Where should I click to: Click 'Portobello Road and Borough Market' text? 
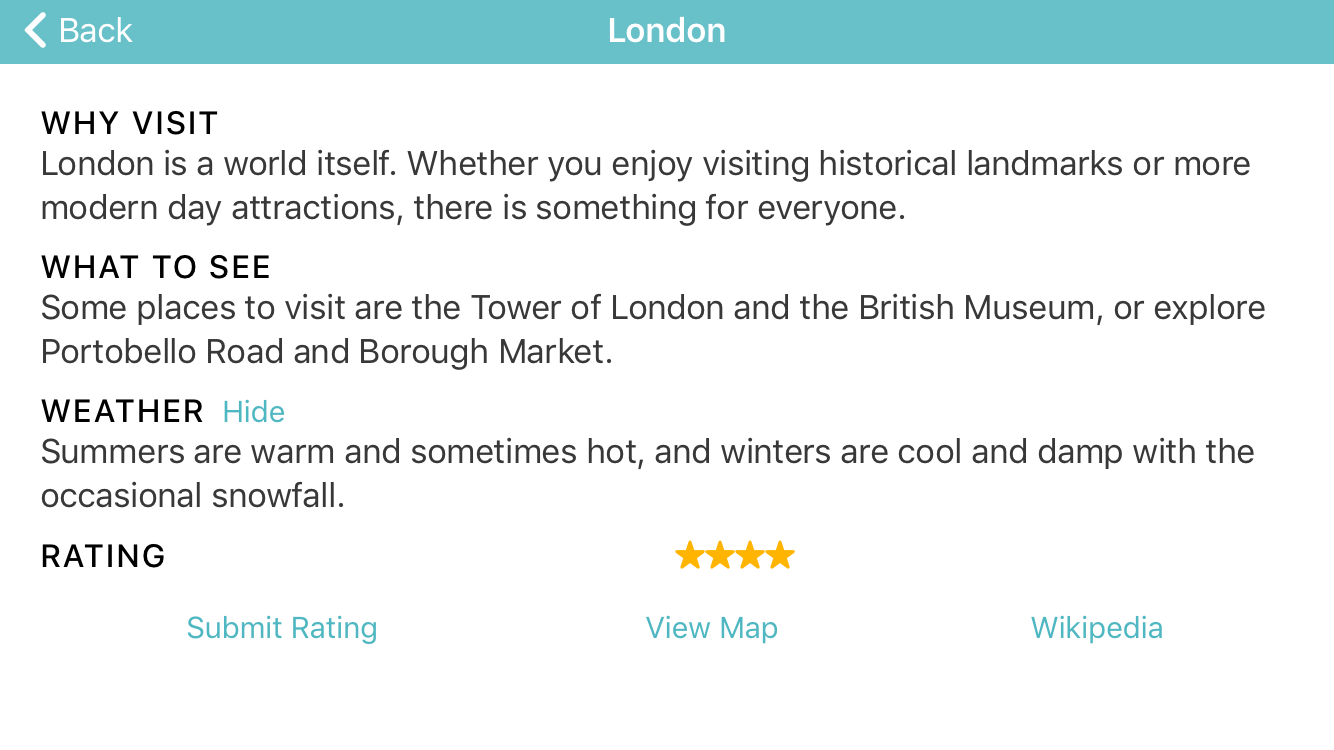point(325,352)
